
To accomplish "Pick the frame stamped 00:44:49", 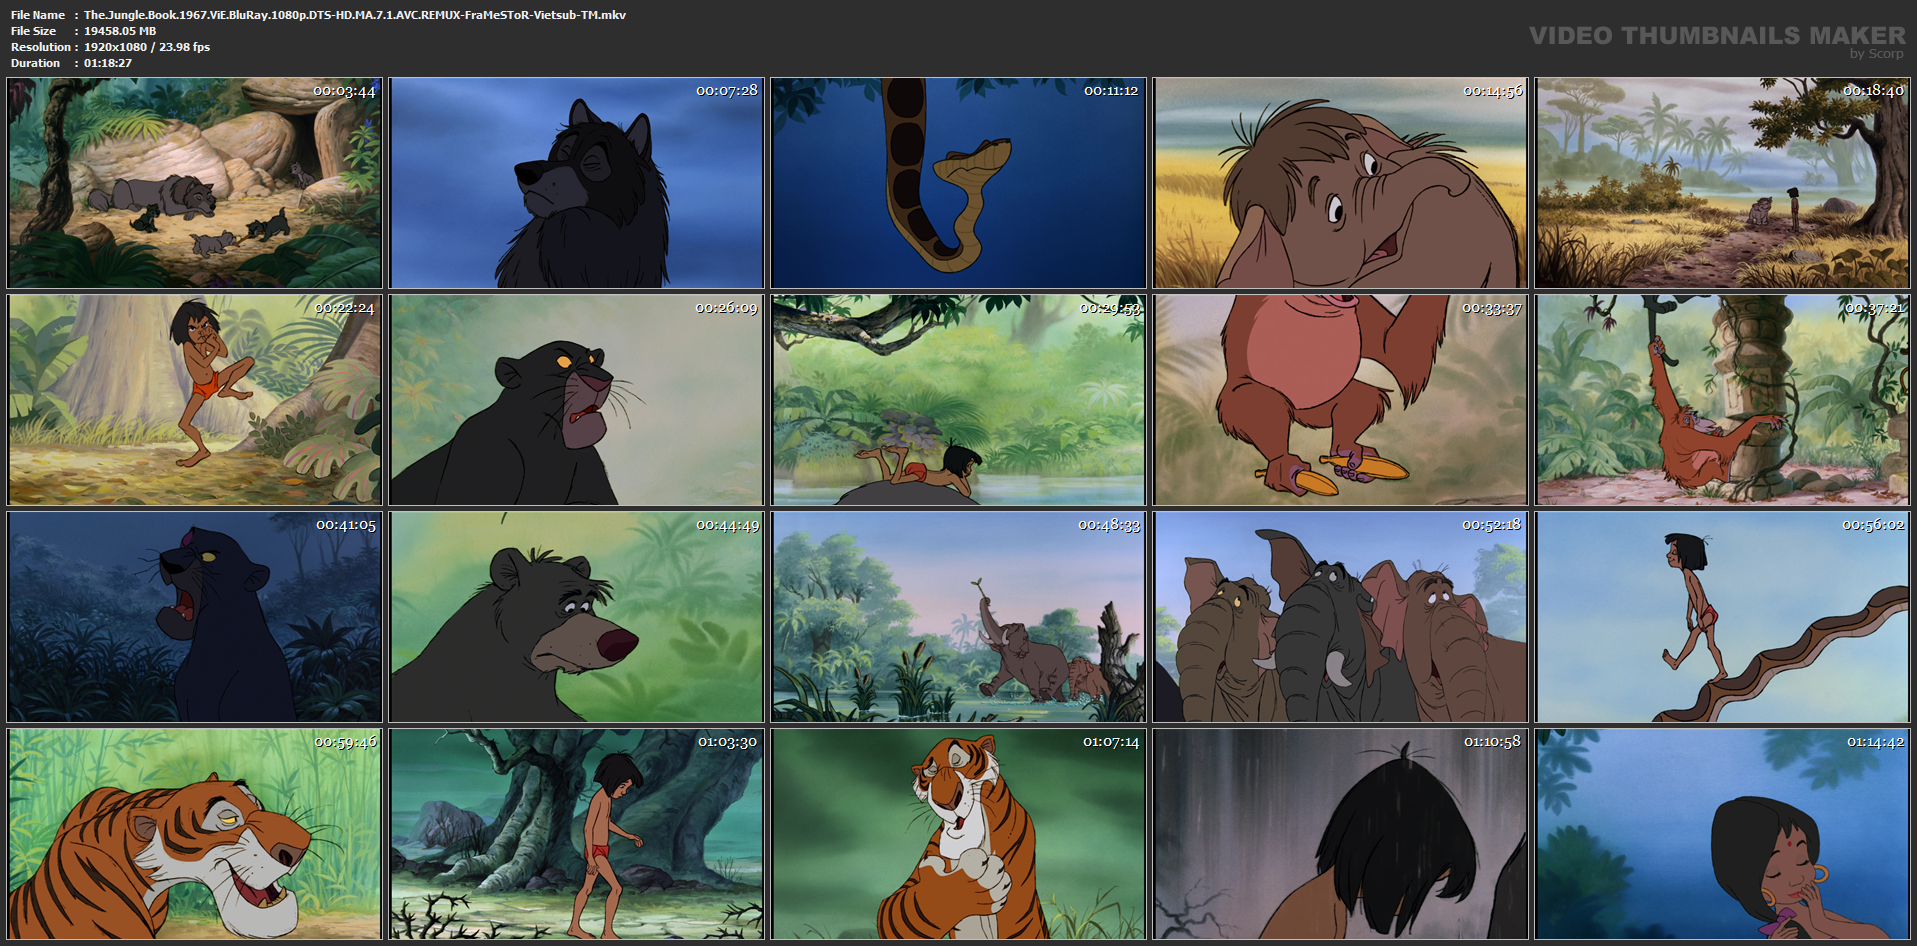I will coord(577,617).
